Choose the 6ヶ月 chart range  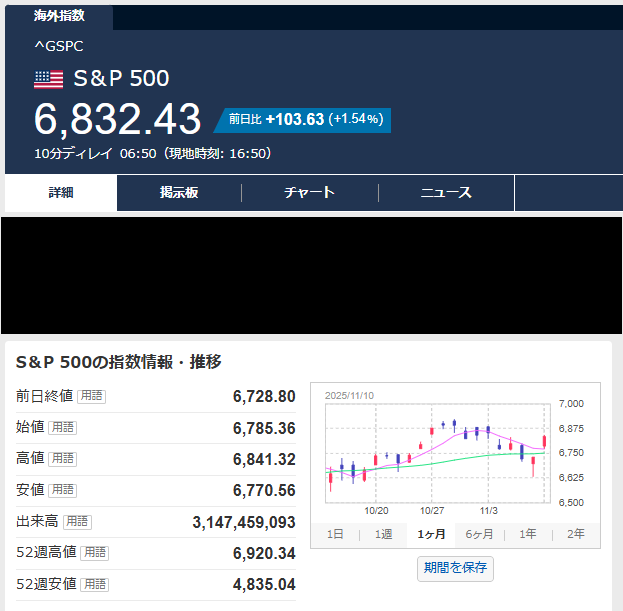(480, 534)
